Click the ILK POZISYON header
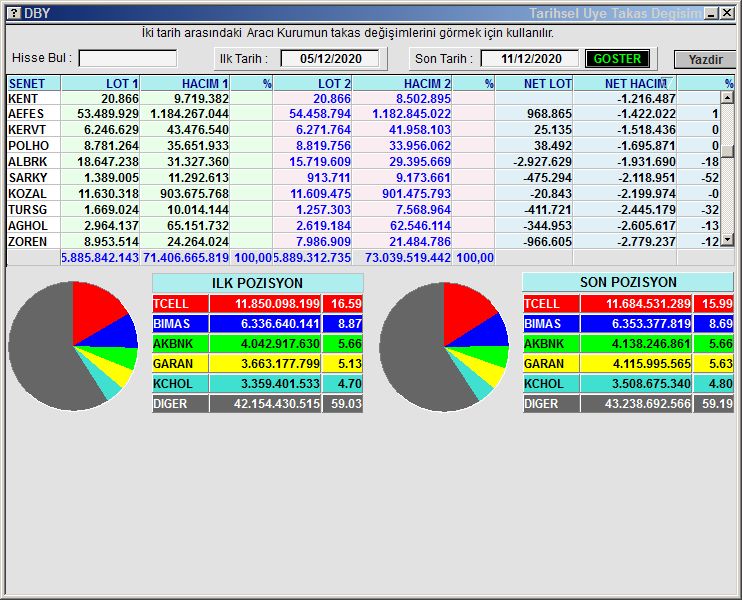The image size is (742, 600). 258,283
